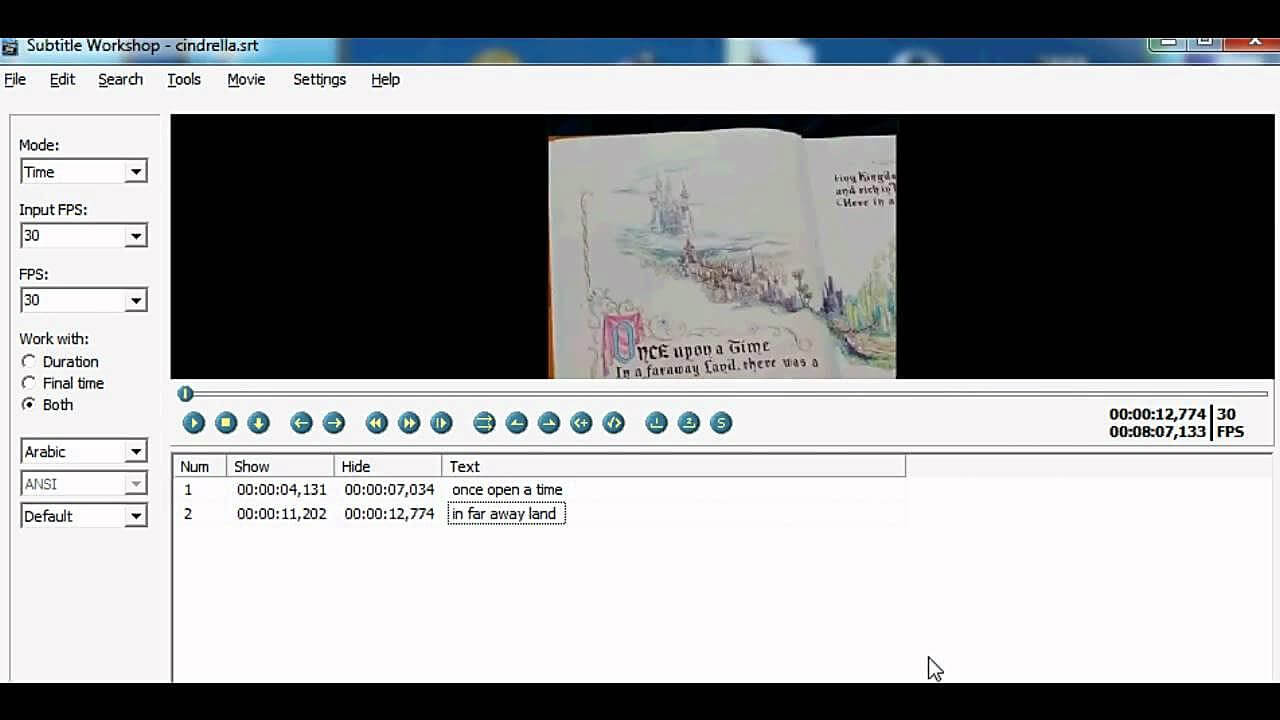The width and height of the screenshot is (1280, 720).
Task: Click the down-arrow scroll list button
Action: pyautogui.click(x=258, y=423)
